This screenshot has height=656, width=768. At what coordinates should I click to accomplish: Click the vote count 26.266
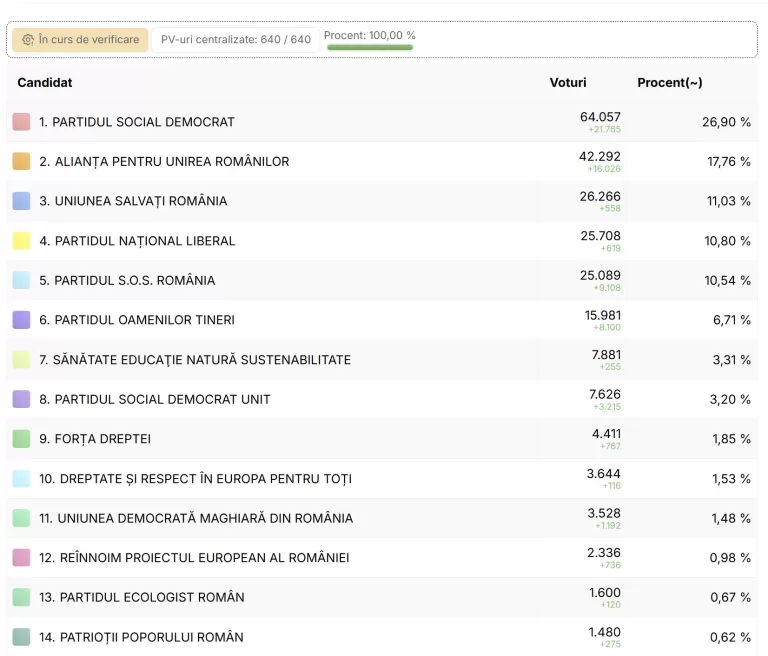[x=600, y=196]
